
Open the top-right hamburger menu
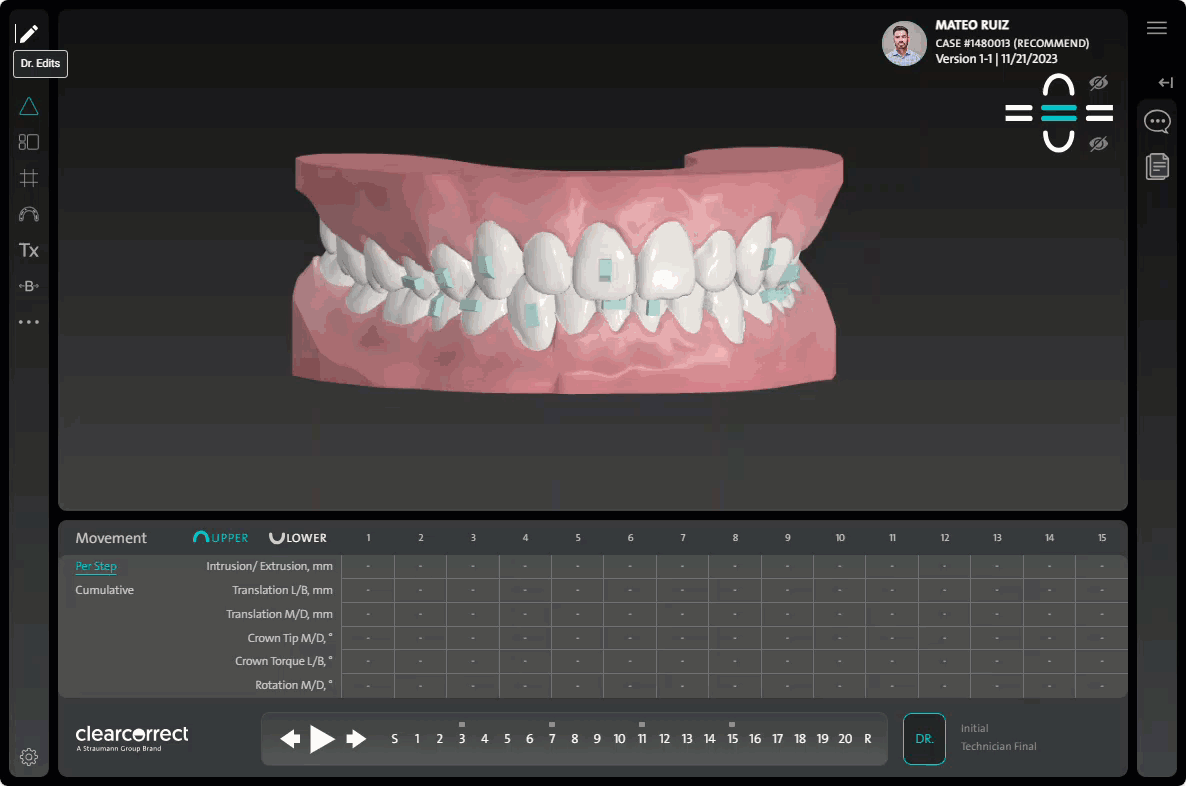[x=1156, y=28]
